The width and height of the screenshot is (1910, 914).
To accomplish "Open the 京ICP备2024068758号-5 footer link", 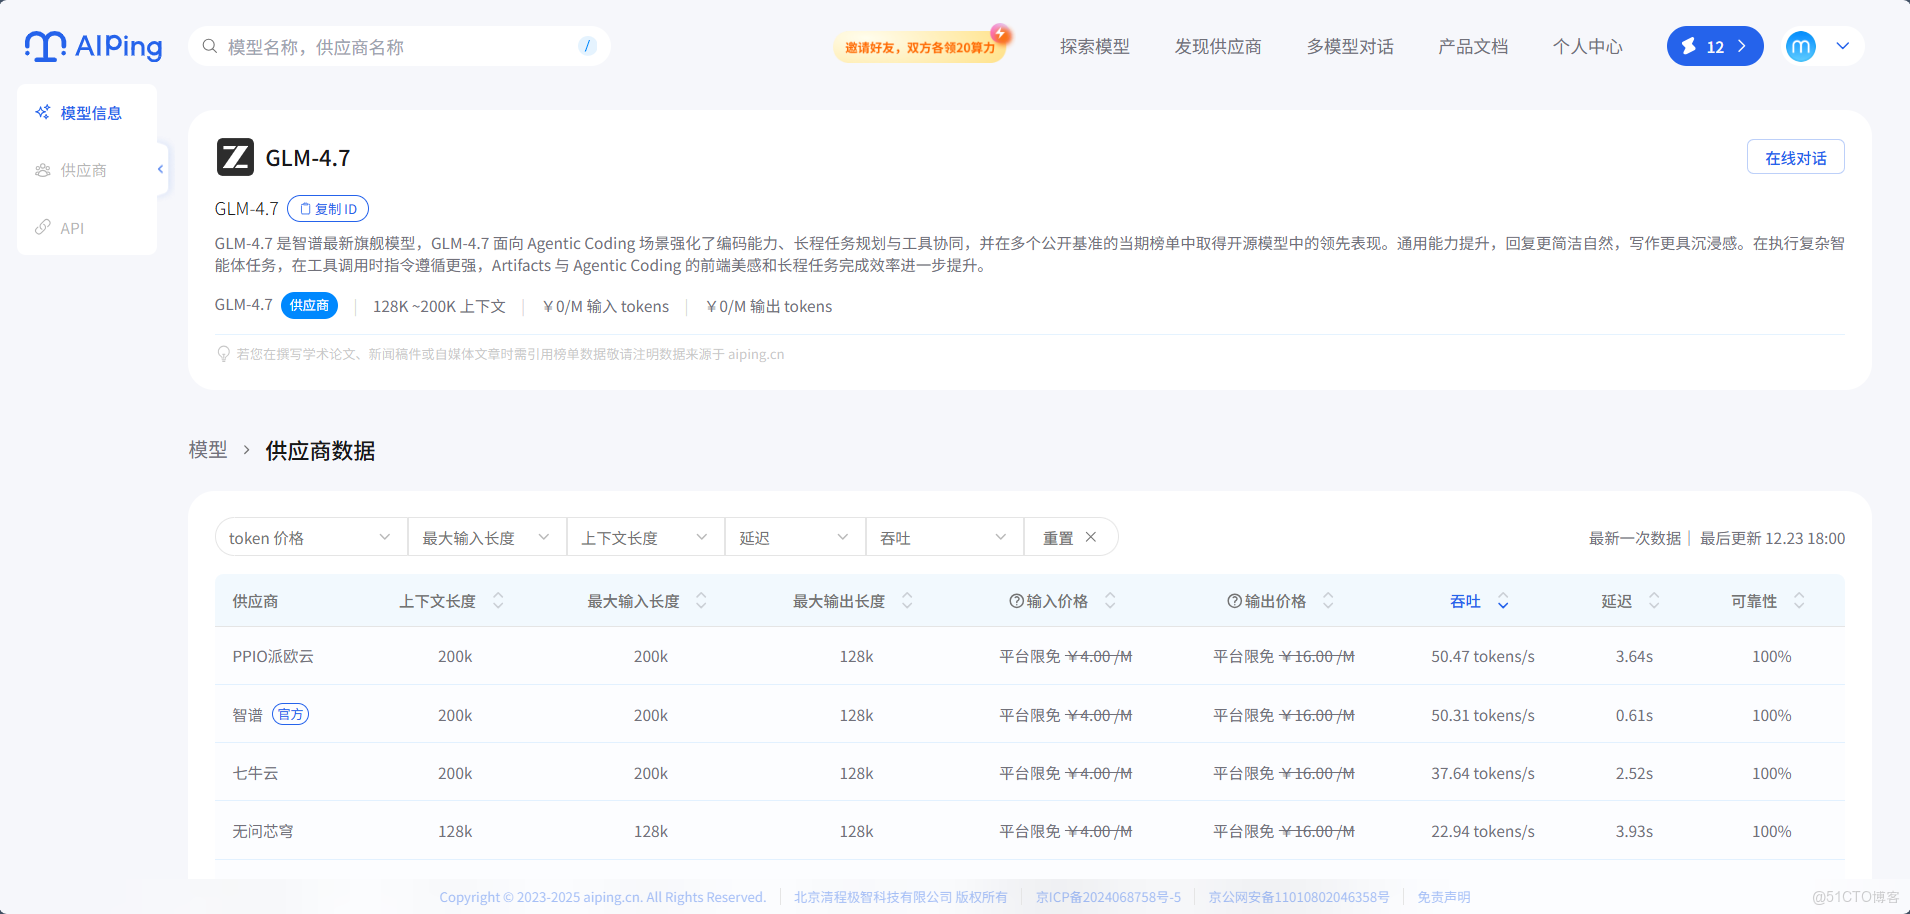I will (1108, 897).
